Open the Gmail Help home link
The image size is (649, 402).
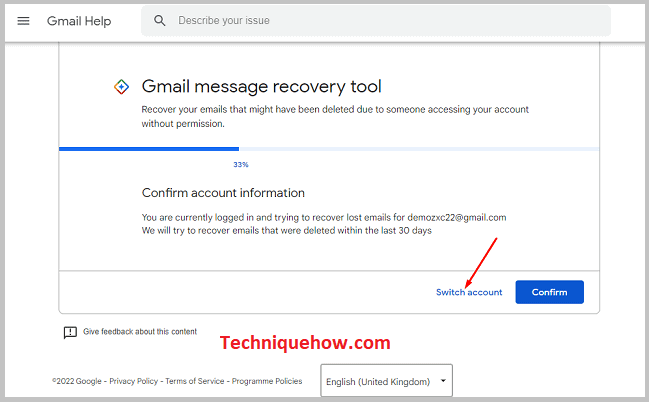[79, 21]
